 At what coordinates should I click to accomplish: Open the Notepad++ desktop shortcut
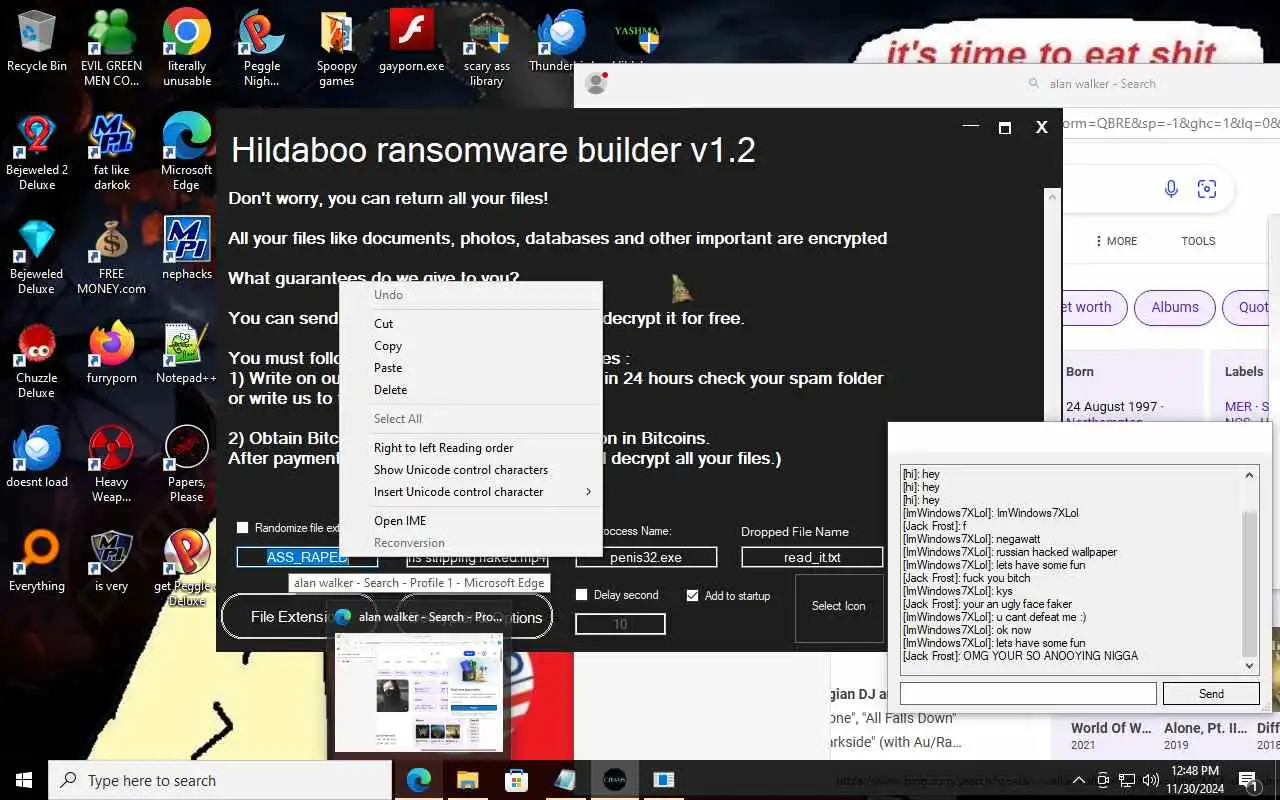tap(187, 352)
